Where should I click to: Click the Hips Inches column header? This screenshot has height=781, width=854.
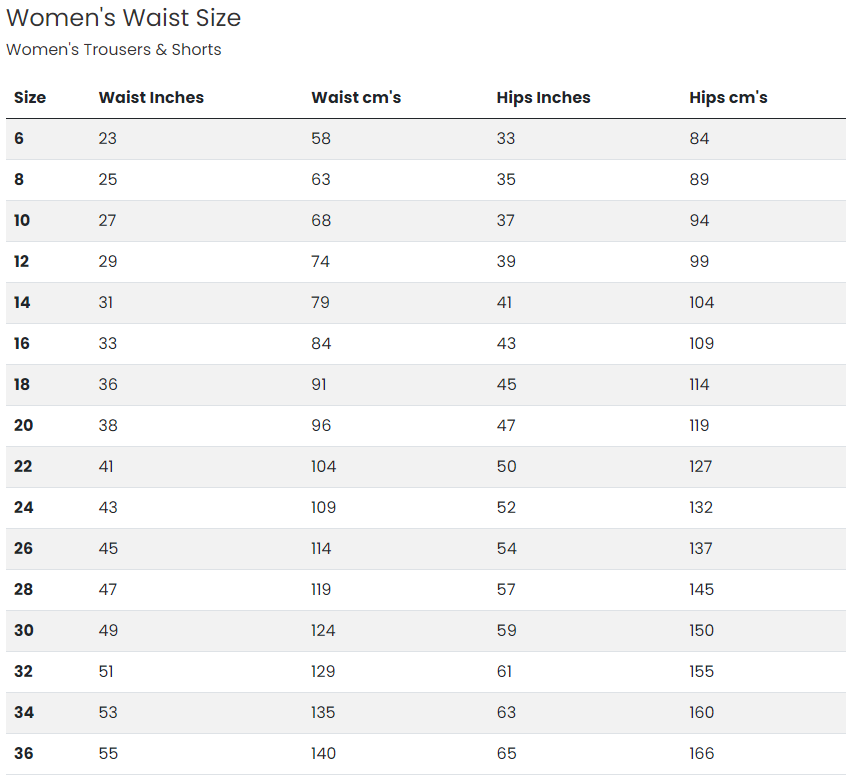point(544,97)
